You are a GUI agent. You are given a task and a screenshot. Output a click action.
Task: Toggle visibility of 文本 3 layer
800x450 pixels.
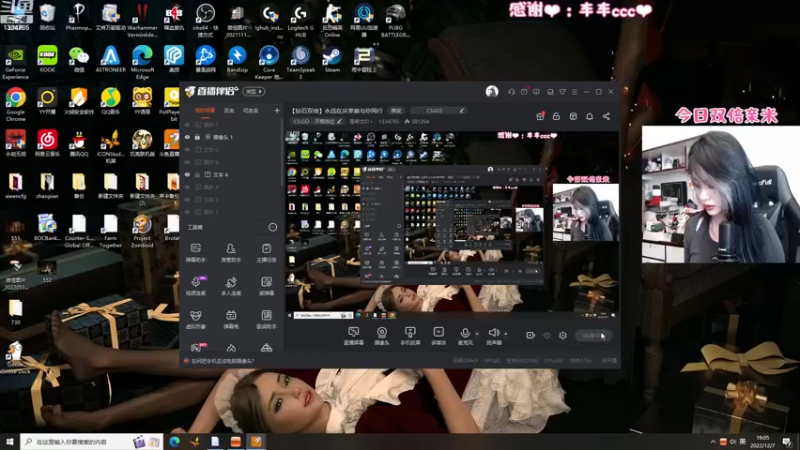[187, 199]
